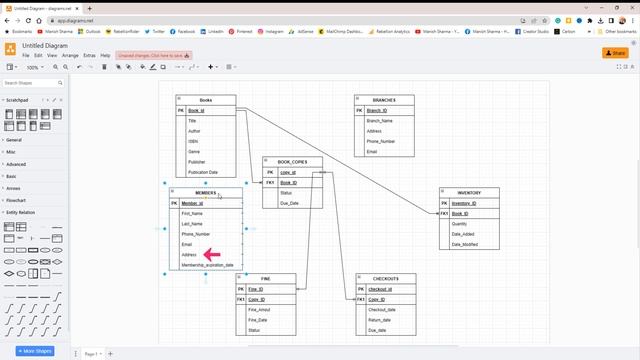Toggle collapse icon on FINE table
The width and height of the screenshot is (640, 360).
click(x=239, y=277)
